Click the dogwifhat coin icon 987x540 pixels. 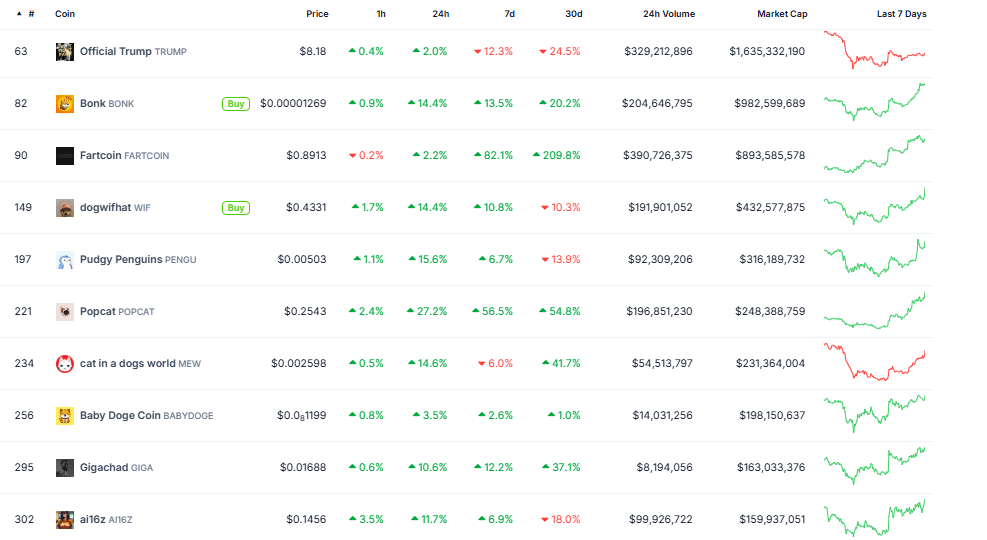(65, 208)
